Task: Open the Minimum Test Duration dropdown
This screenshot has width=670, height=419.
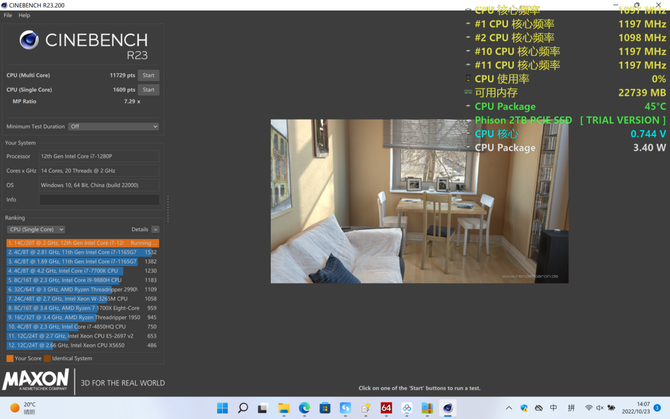Action: pyautogui.click(x=114, y=126)
